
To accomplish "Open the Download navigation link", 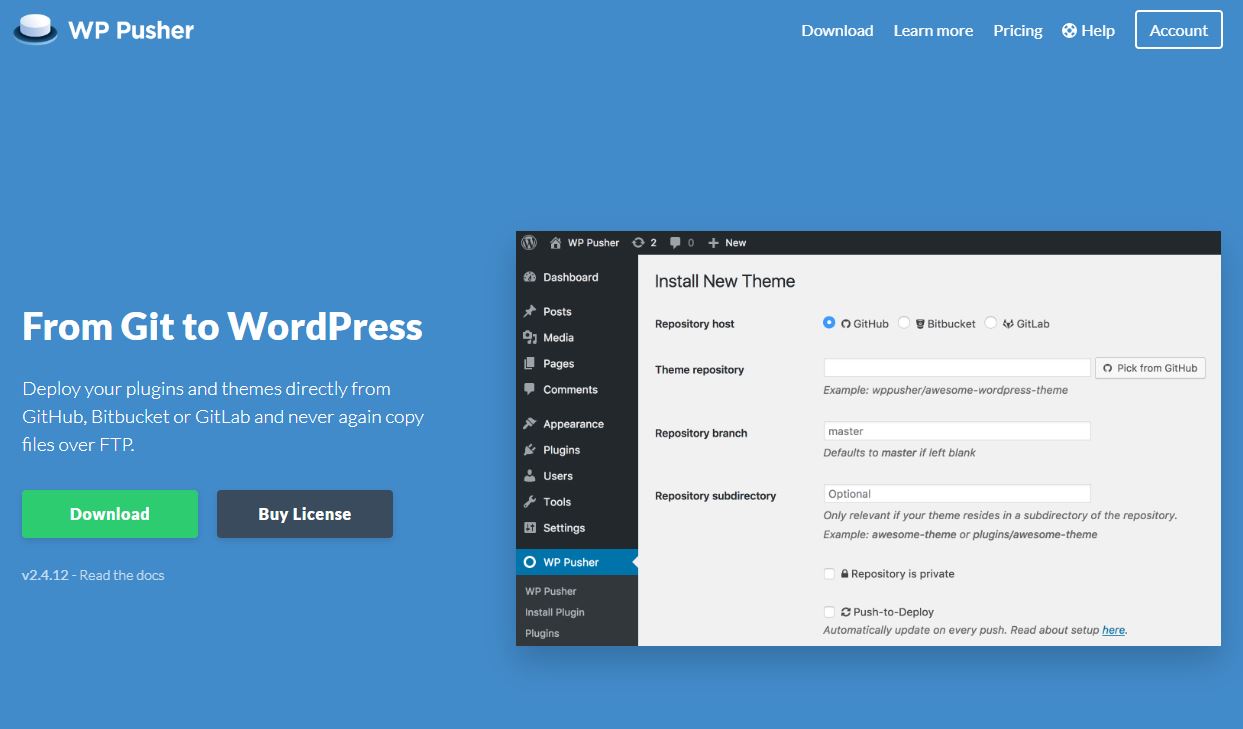I will click(x=837, y=31).
